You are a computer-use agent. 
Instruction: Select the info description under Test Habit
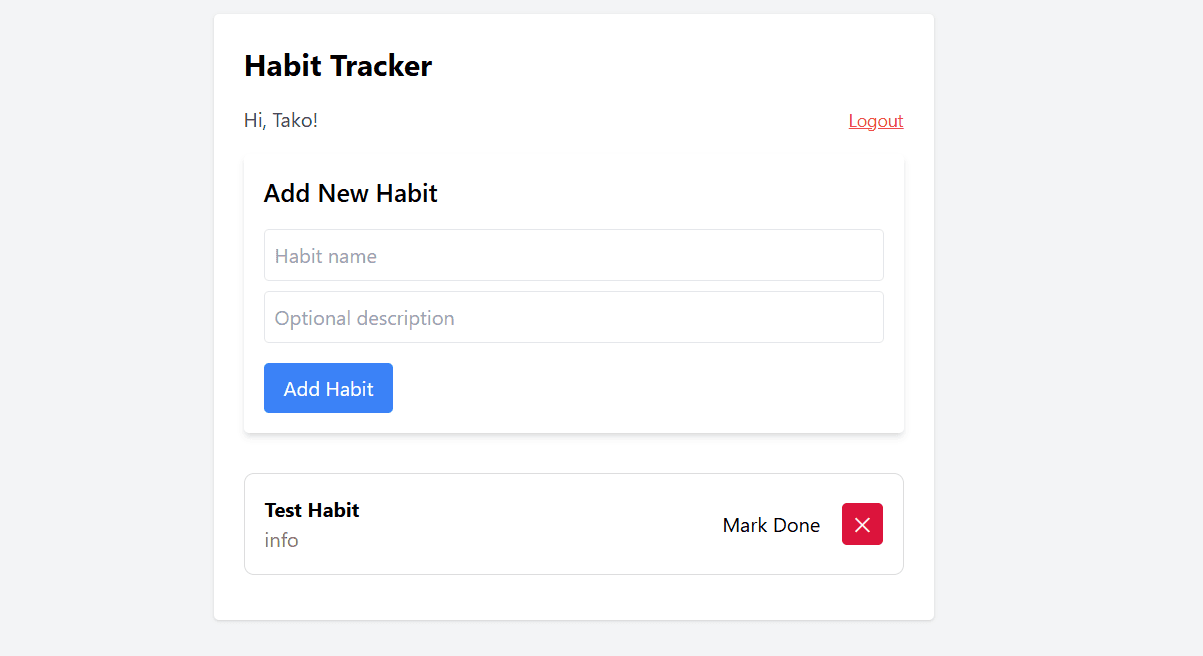[281, 540]
